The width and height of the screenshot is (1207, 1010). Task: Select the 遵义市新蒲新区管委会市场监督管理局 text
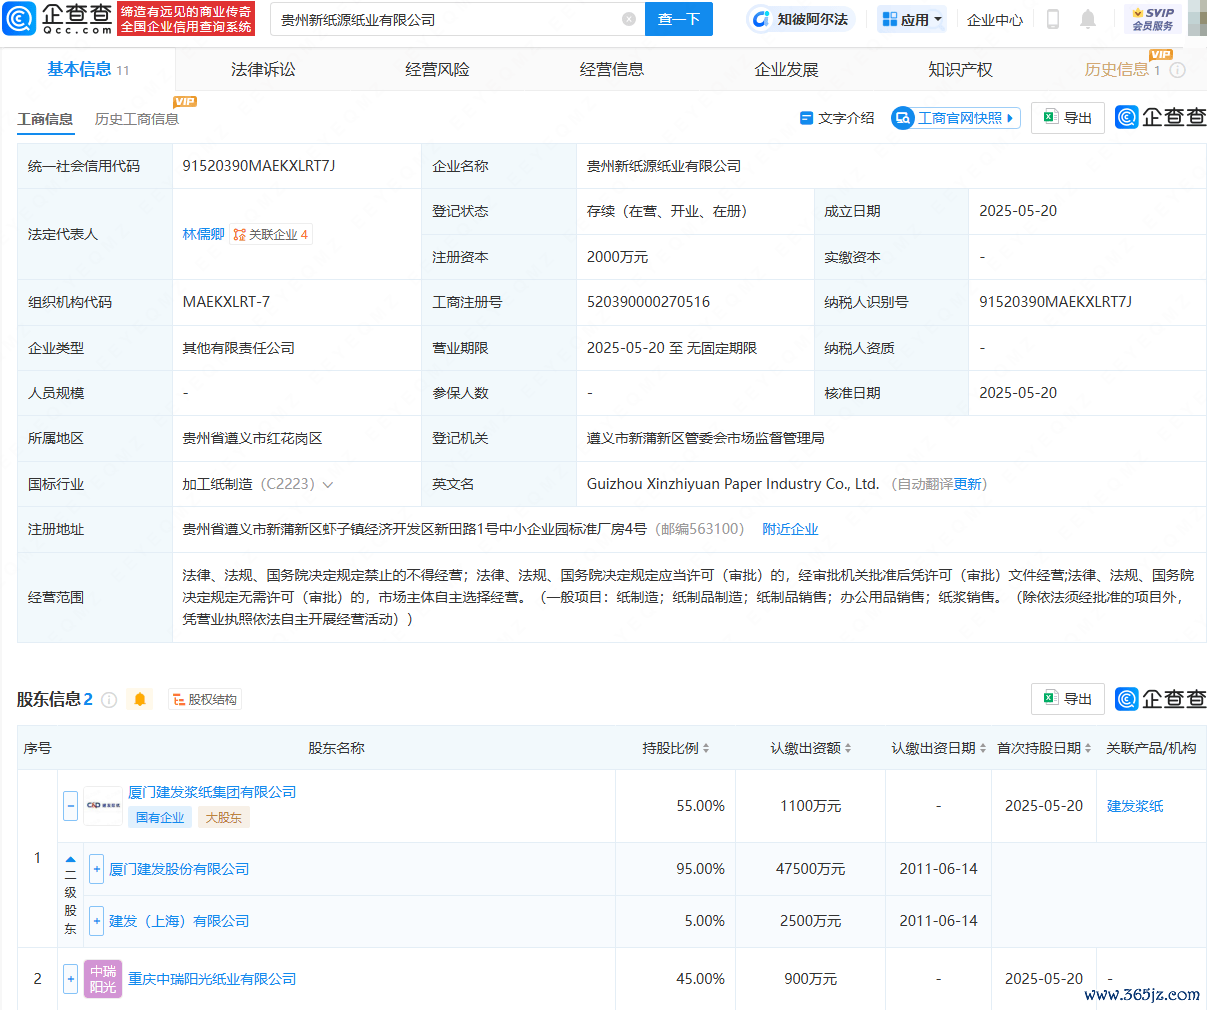705,438
